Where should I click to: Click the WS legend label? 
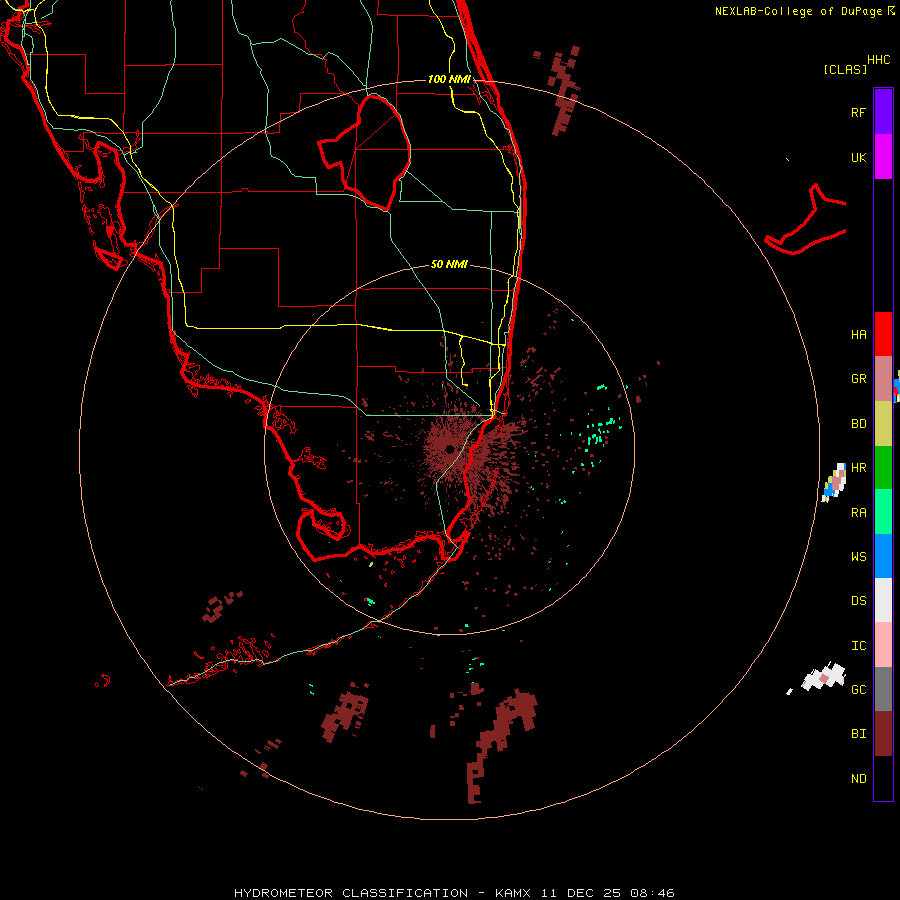pos(858,556)
